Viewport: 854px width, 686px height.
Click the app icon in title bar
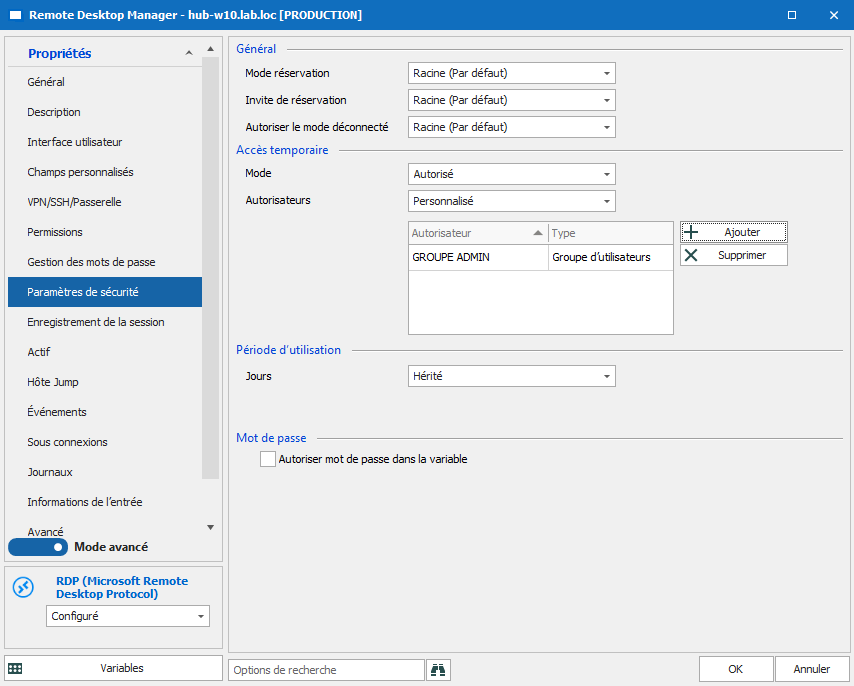[15, 15]
